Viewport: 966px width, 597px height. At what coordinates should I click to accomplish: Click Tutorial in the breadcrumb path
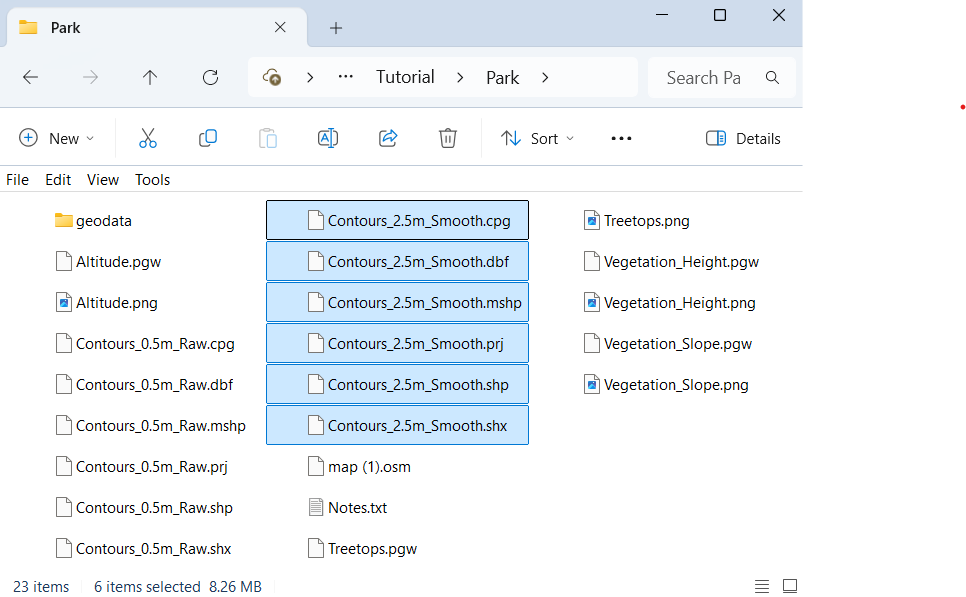(405, 78)
